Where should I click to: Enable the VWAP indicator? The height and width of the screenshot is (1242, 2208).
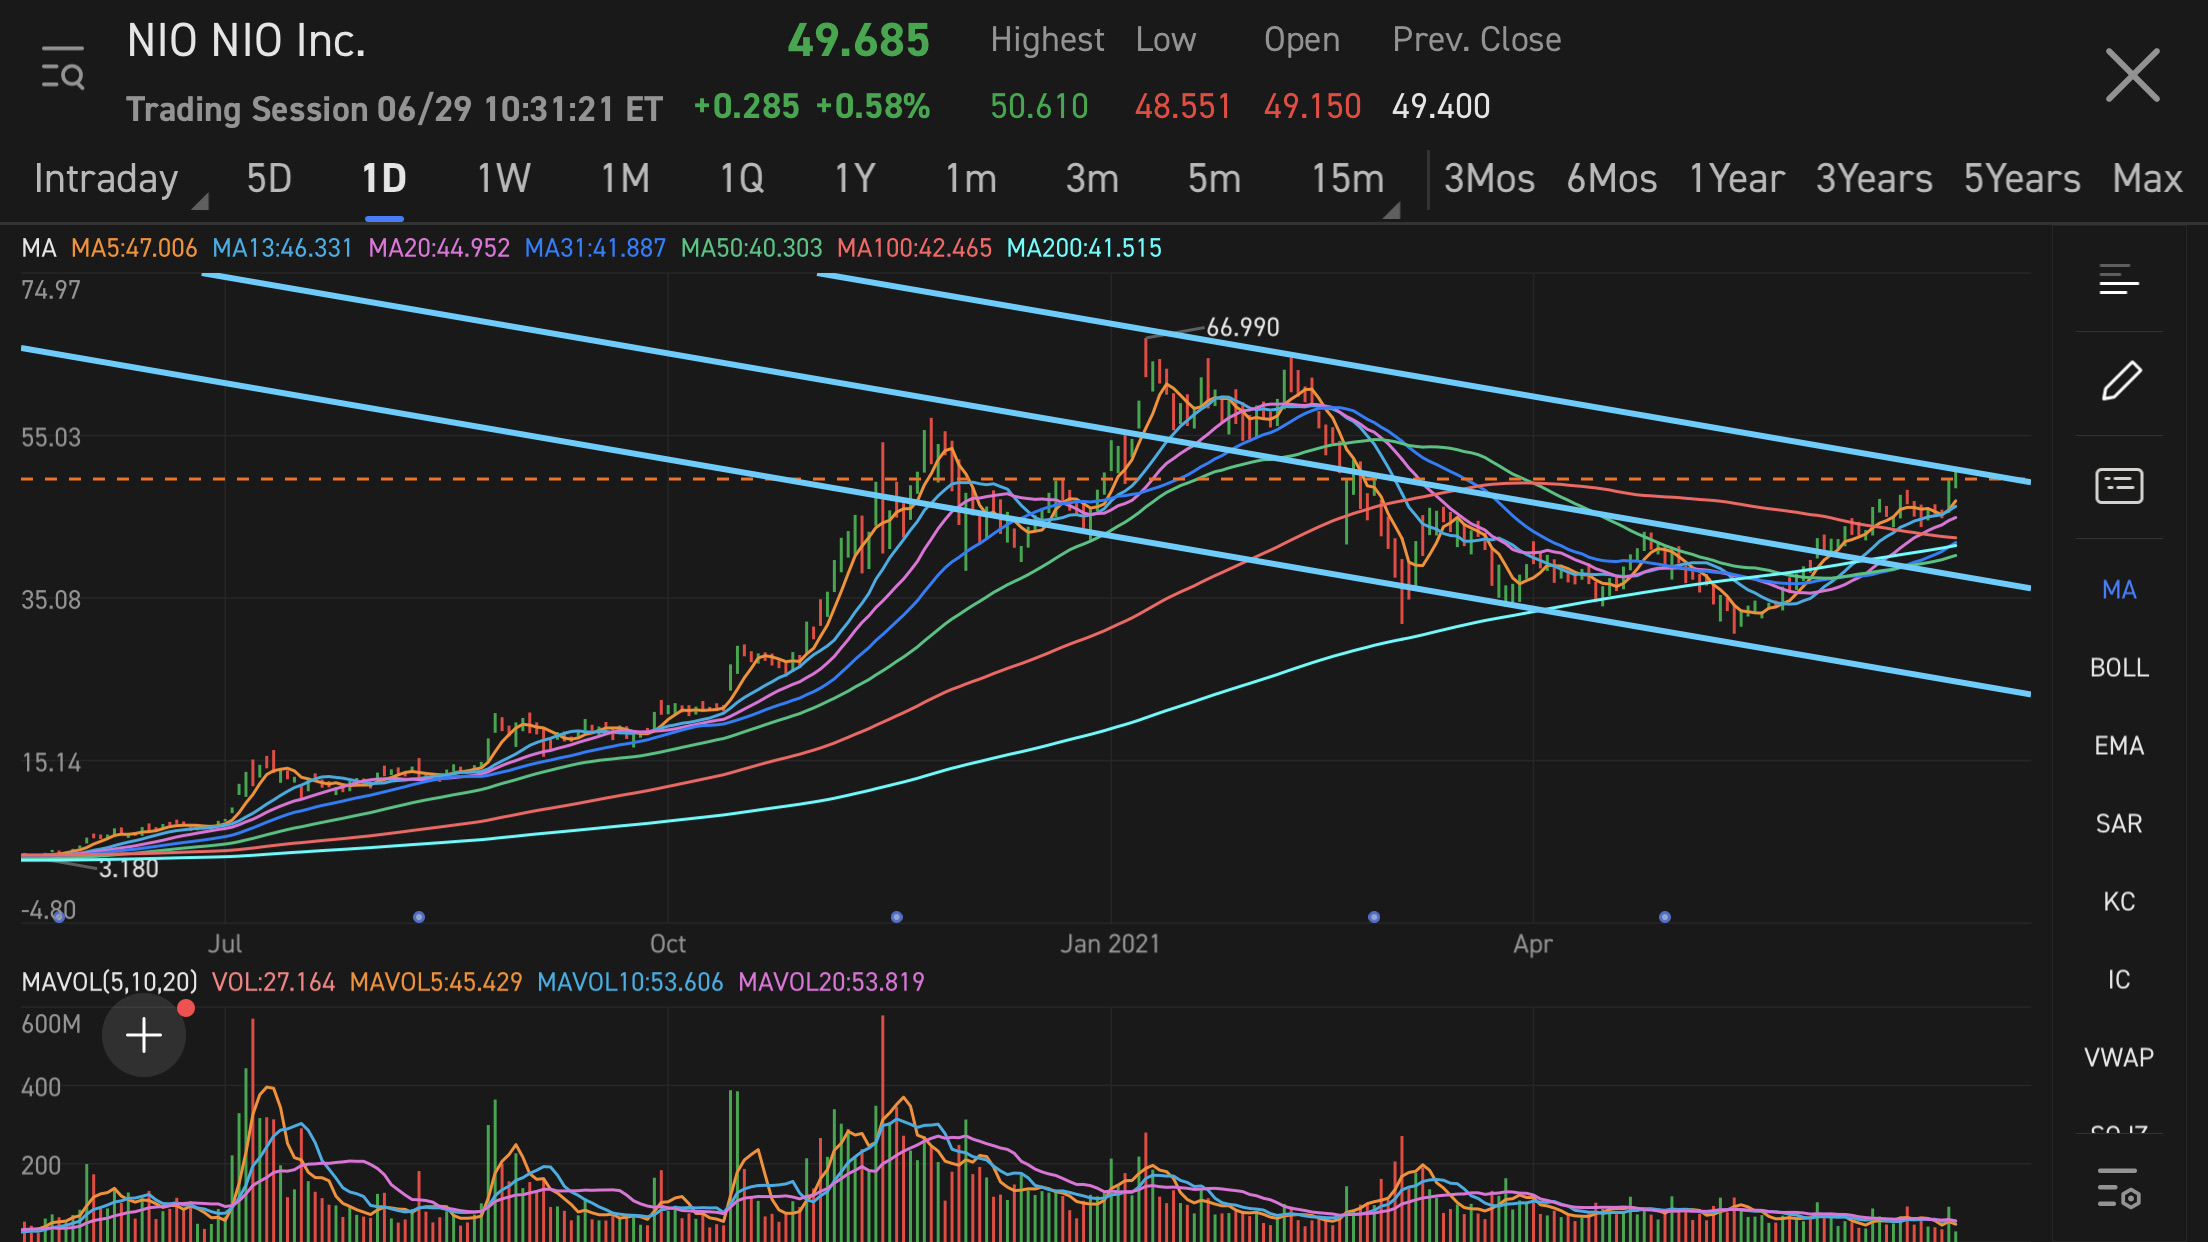point(2119,1058)
